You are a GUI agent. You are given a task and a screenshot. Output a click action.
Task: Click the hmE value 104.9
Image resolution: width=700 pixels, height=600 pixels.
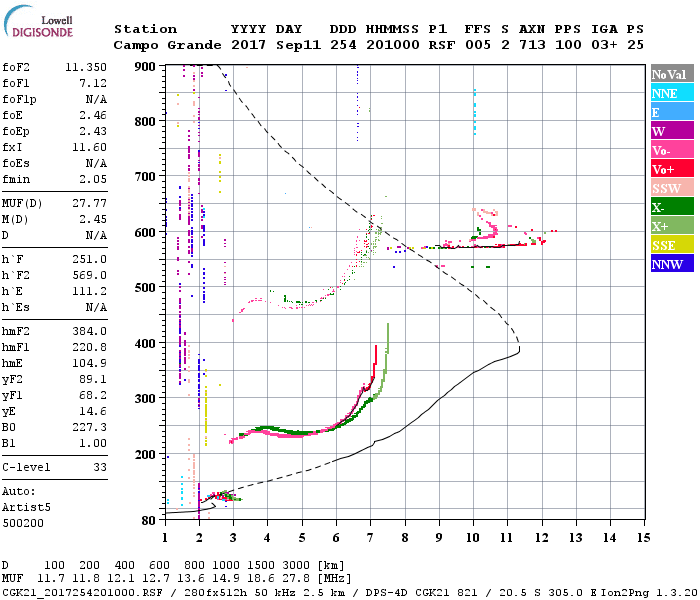(89, 363)
